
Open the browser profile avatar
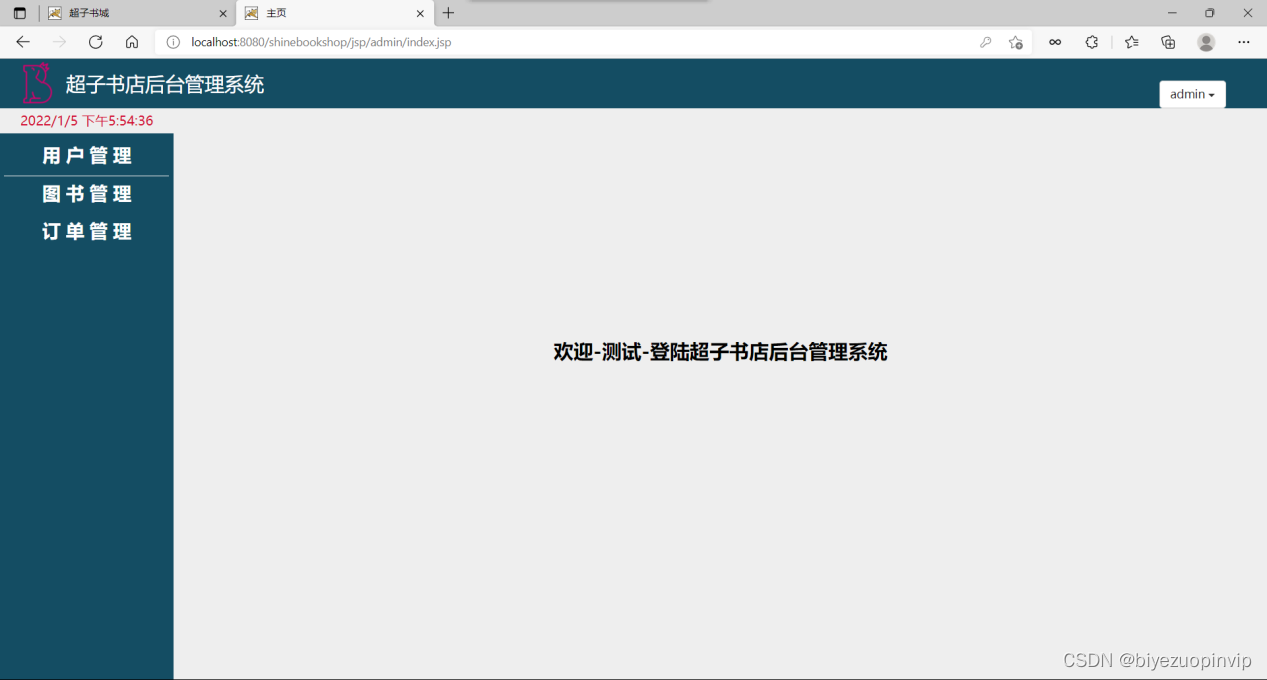pos(1206,42)
